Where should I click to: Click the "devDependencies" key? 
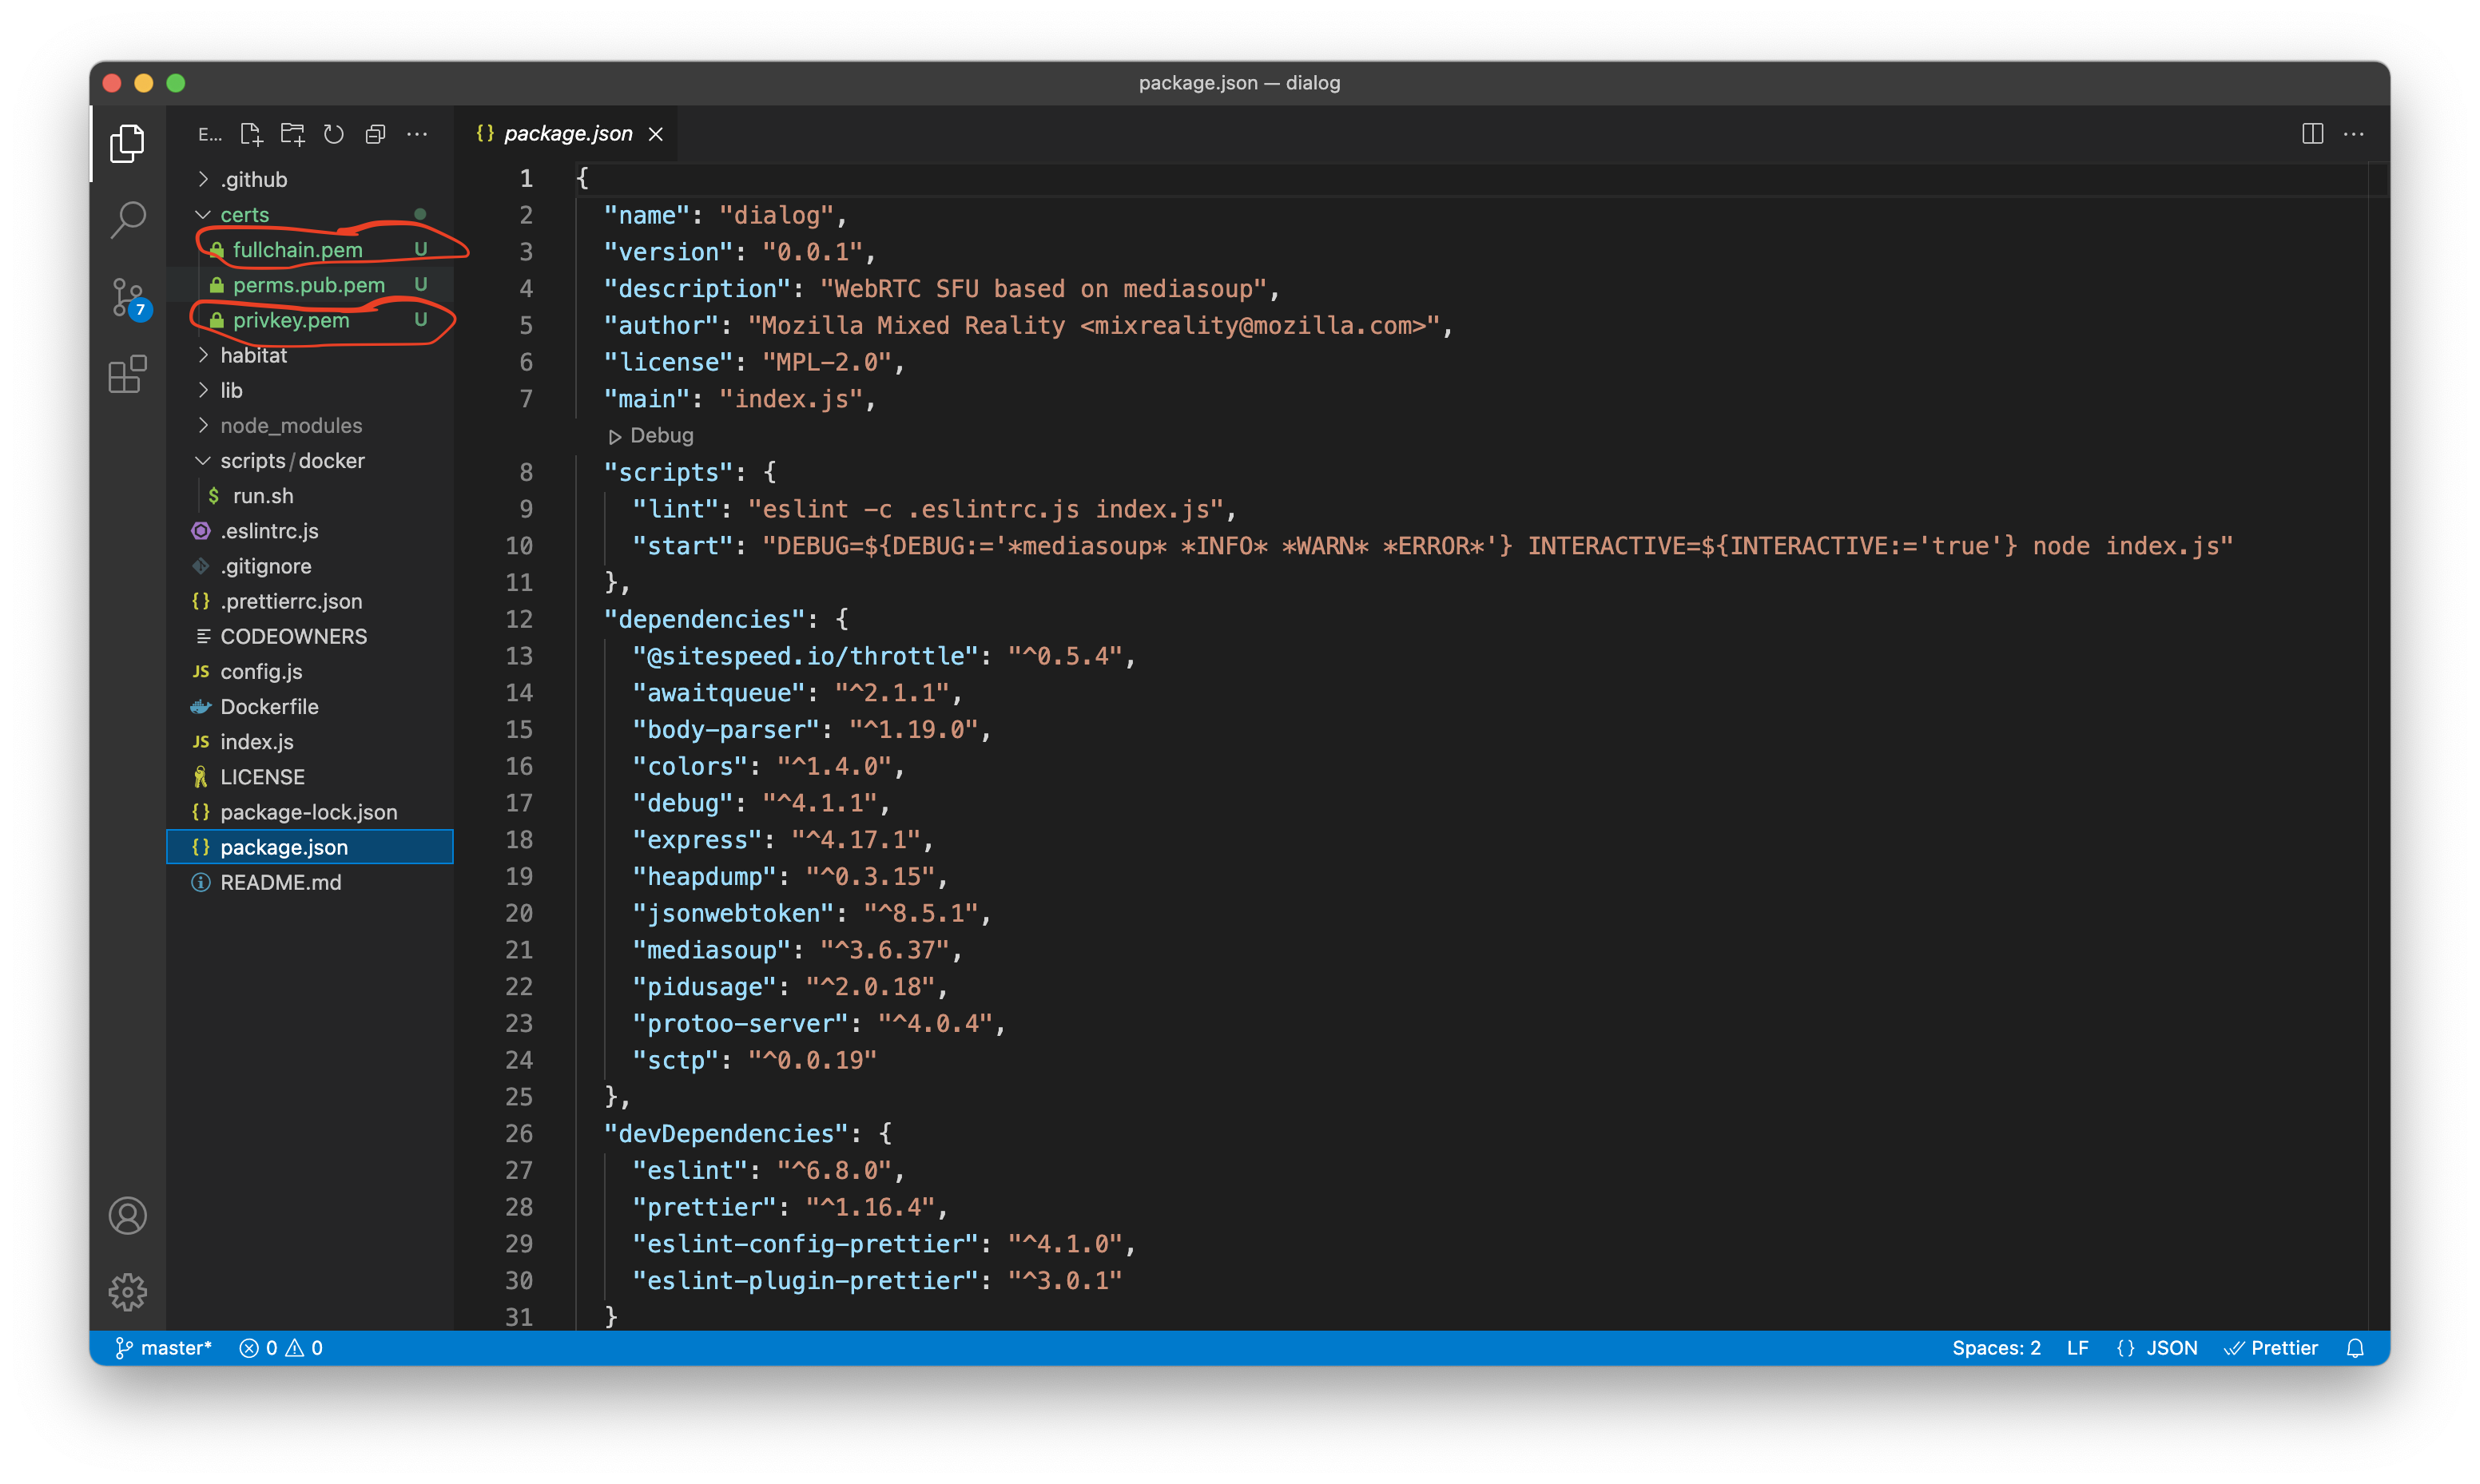[726, 1133]
